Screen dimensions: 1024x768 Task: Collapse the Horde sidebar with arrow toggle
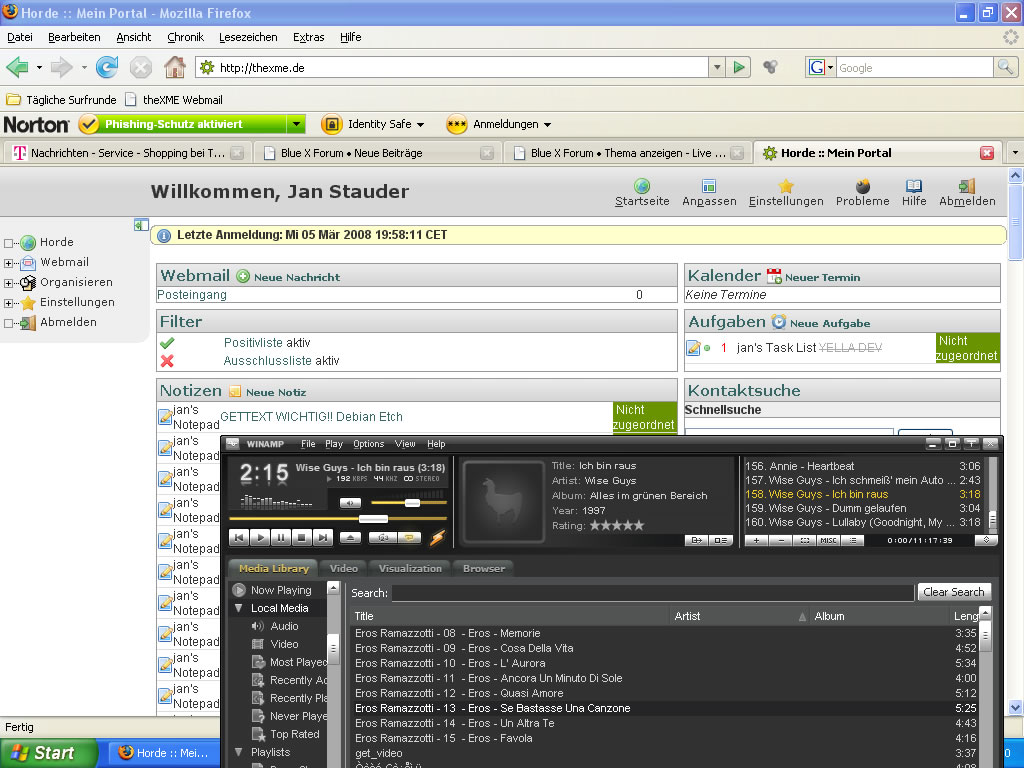(x=141, y=226)
